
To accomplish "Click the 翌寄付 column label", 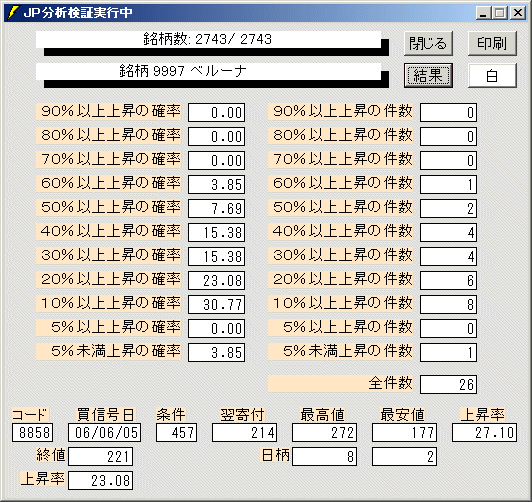I will [x=242, y=414].
